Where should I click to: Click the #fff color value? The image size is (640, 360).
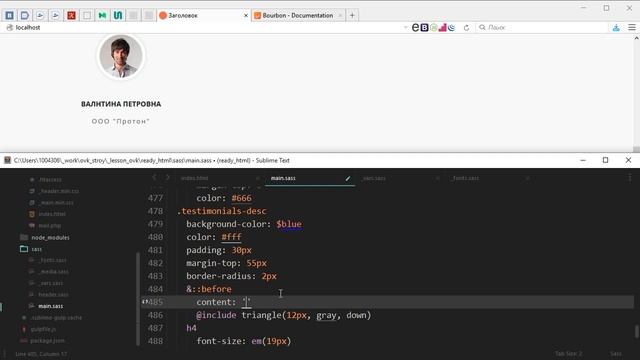tap(231, 237)
